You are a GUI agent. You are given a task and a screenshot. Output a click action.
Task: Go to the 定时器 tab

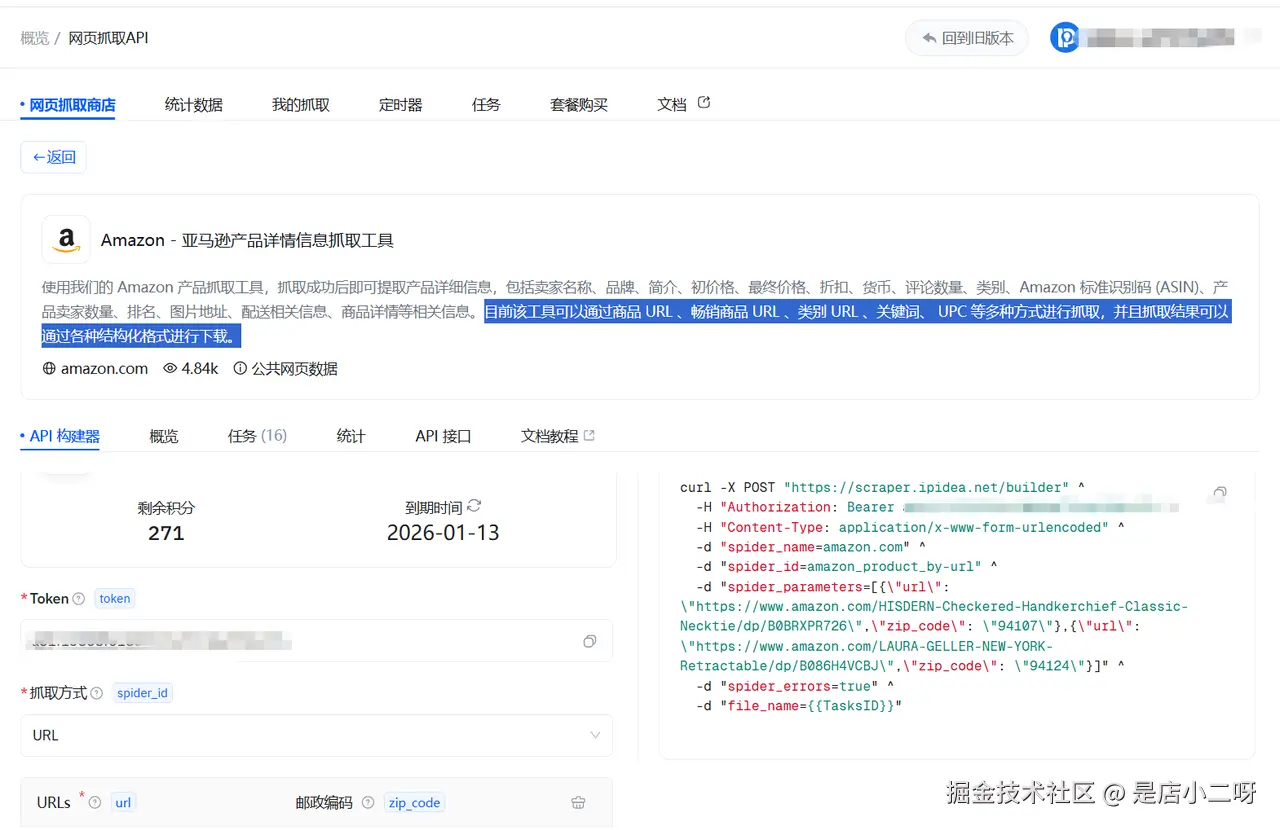[x=401, y=105]
